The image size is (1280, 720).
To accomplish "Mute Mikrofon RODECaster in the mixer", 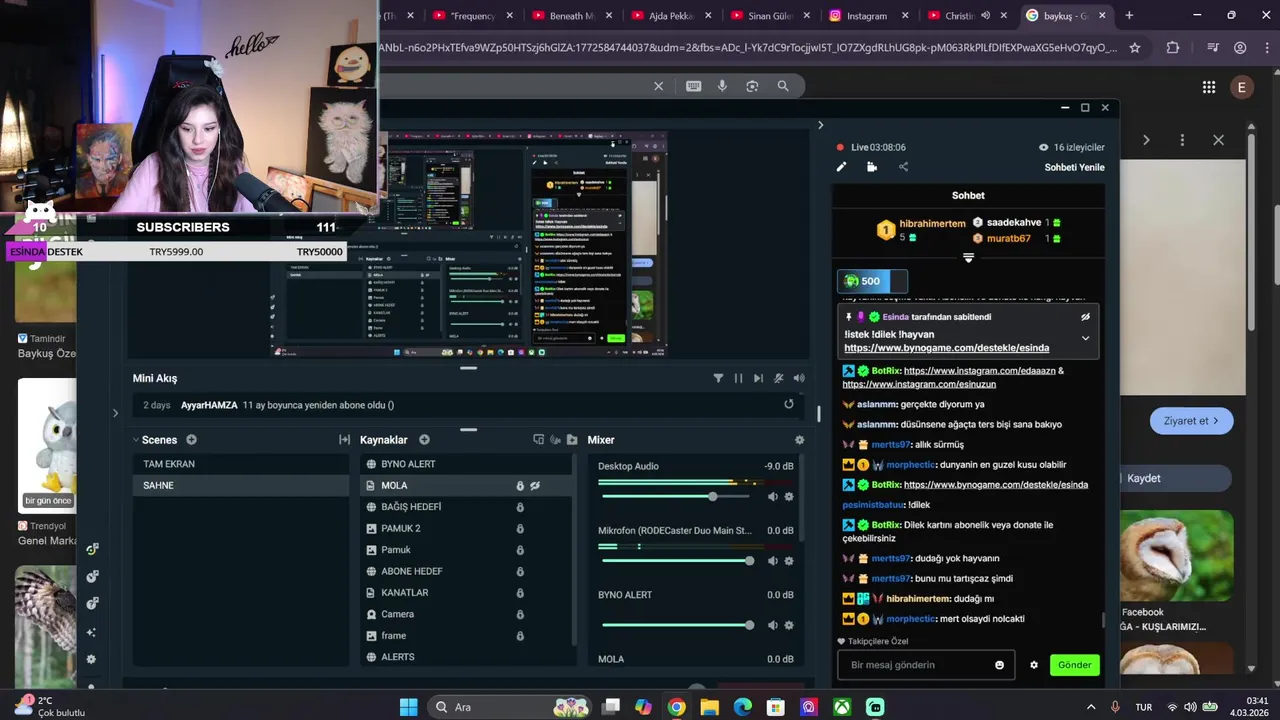I will (x=773, y=561).
